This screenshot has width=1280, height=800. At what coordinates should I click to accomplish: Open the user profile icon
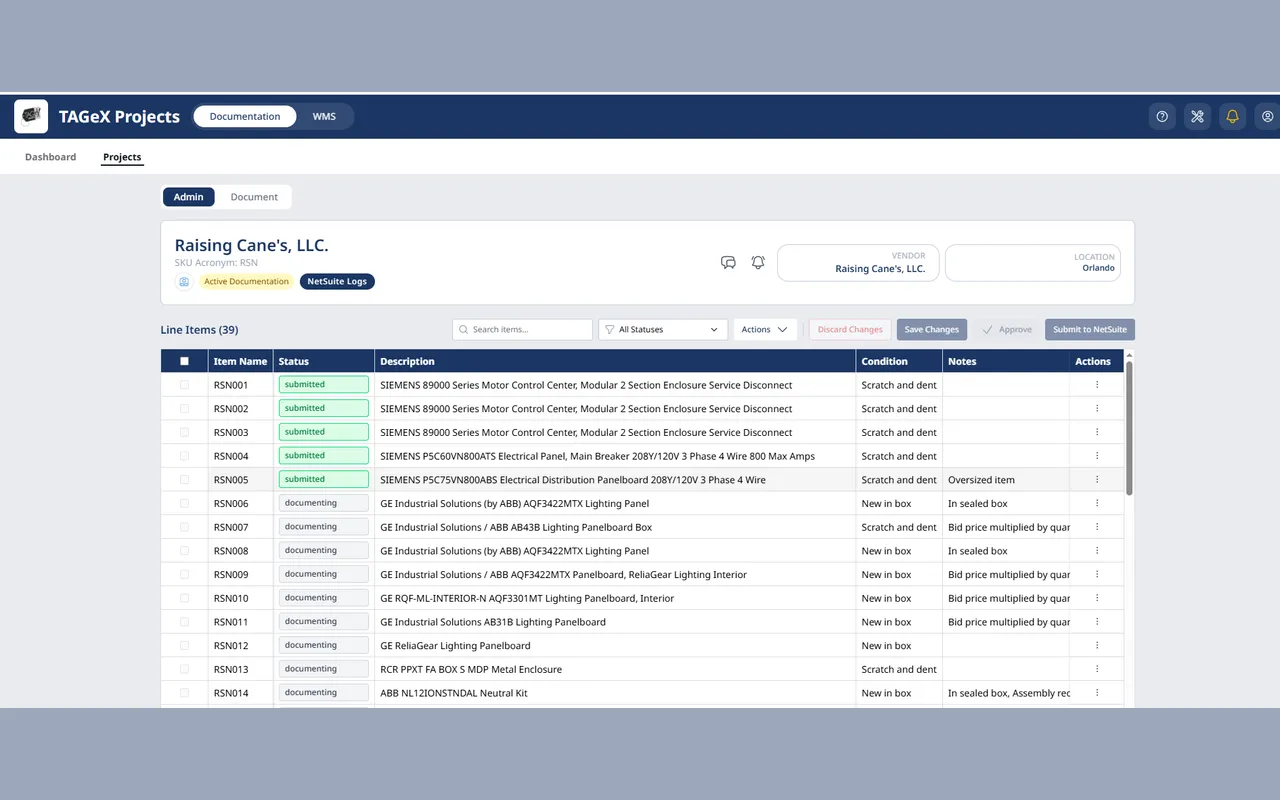[x=1267, y=116]
